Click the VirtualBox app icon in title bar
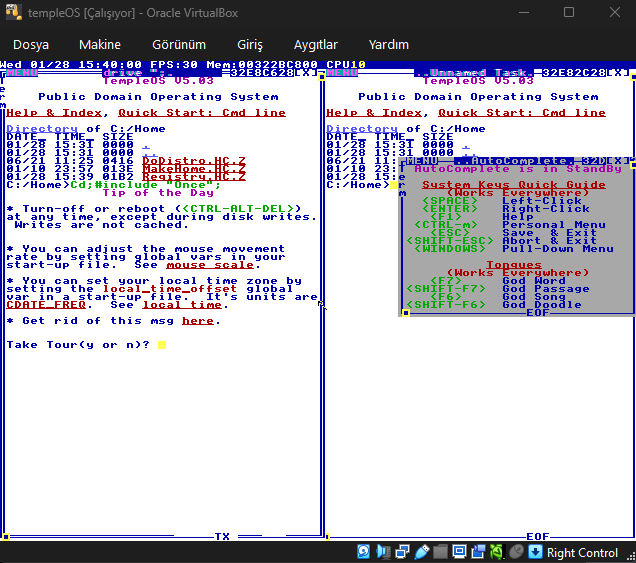This screenshot has height=563, width=636. (13, 12)
